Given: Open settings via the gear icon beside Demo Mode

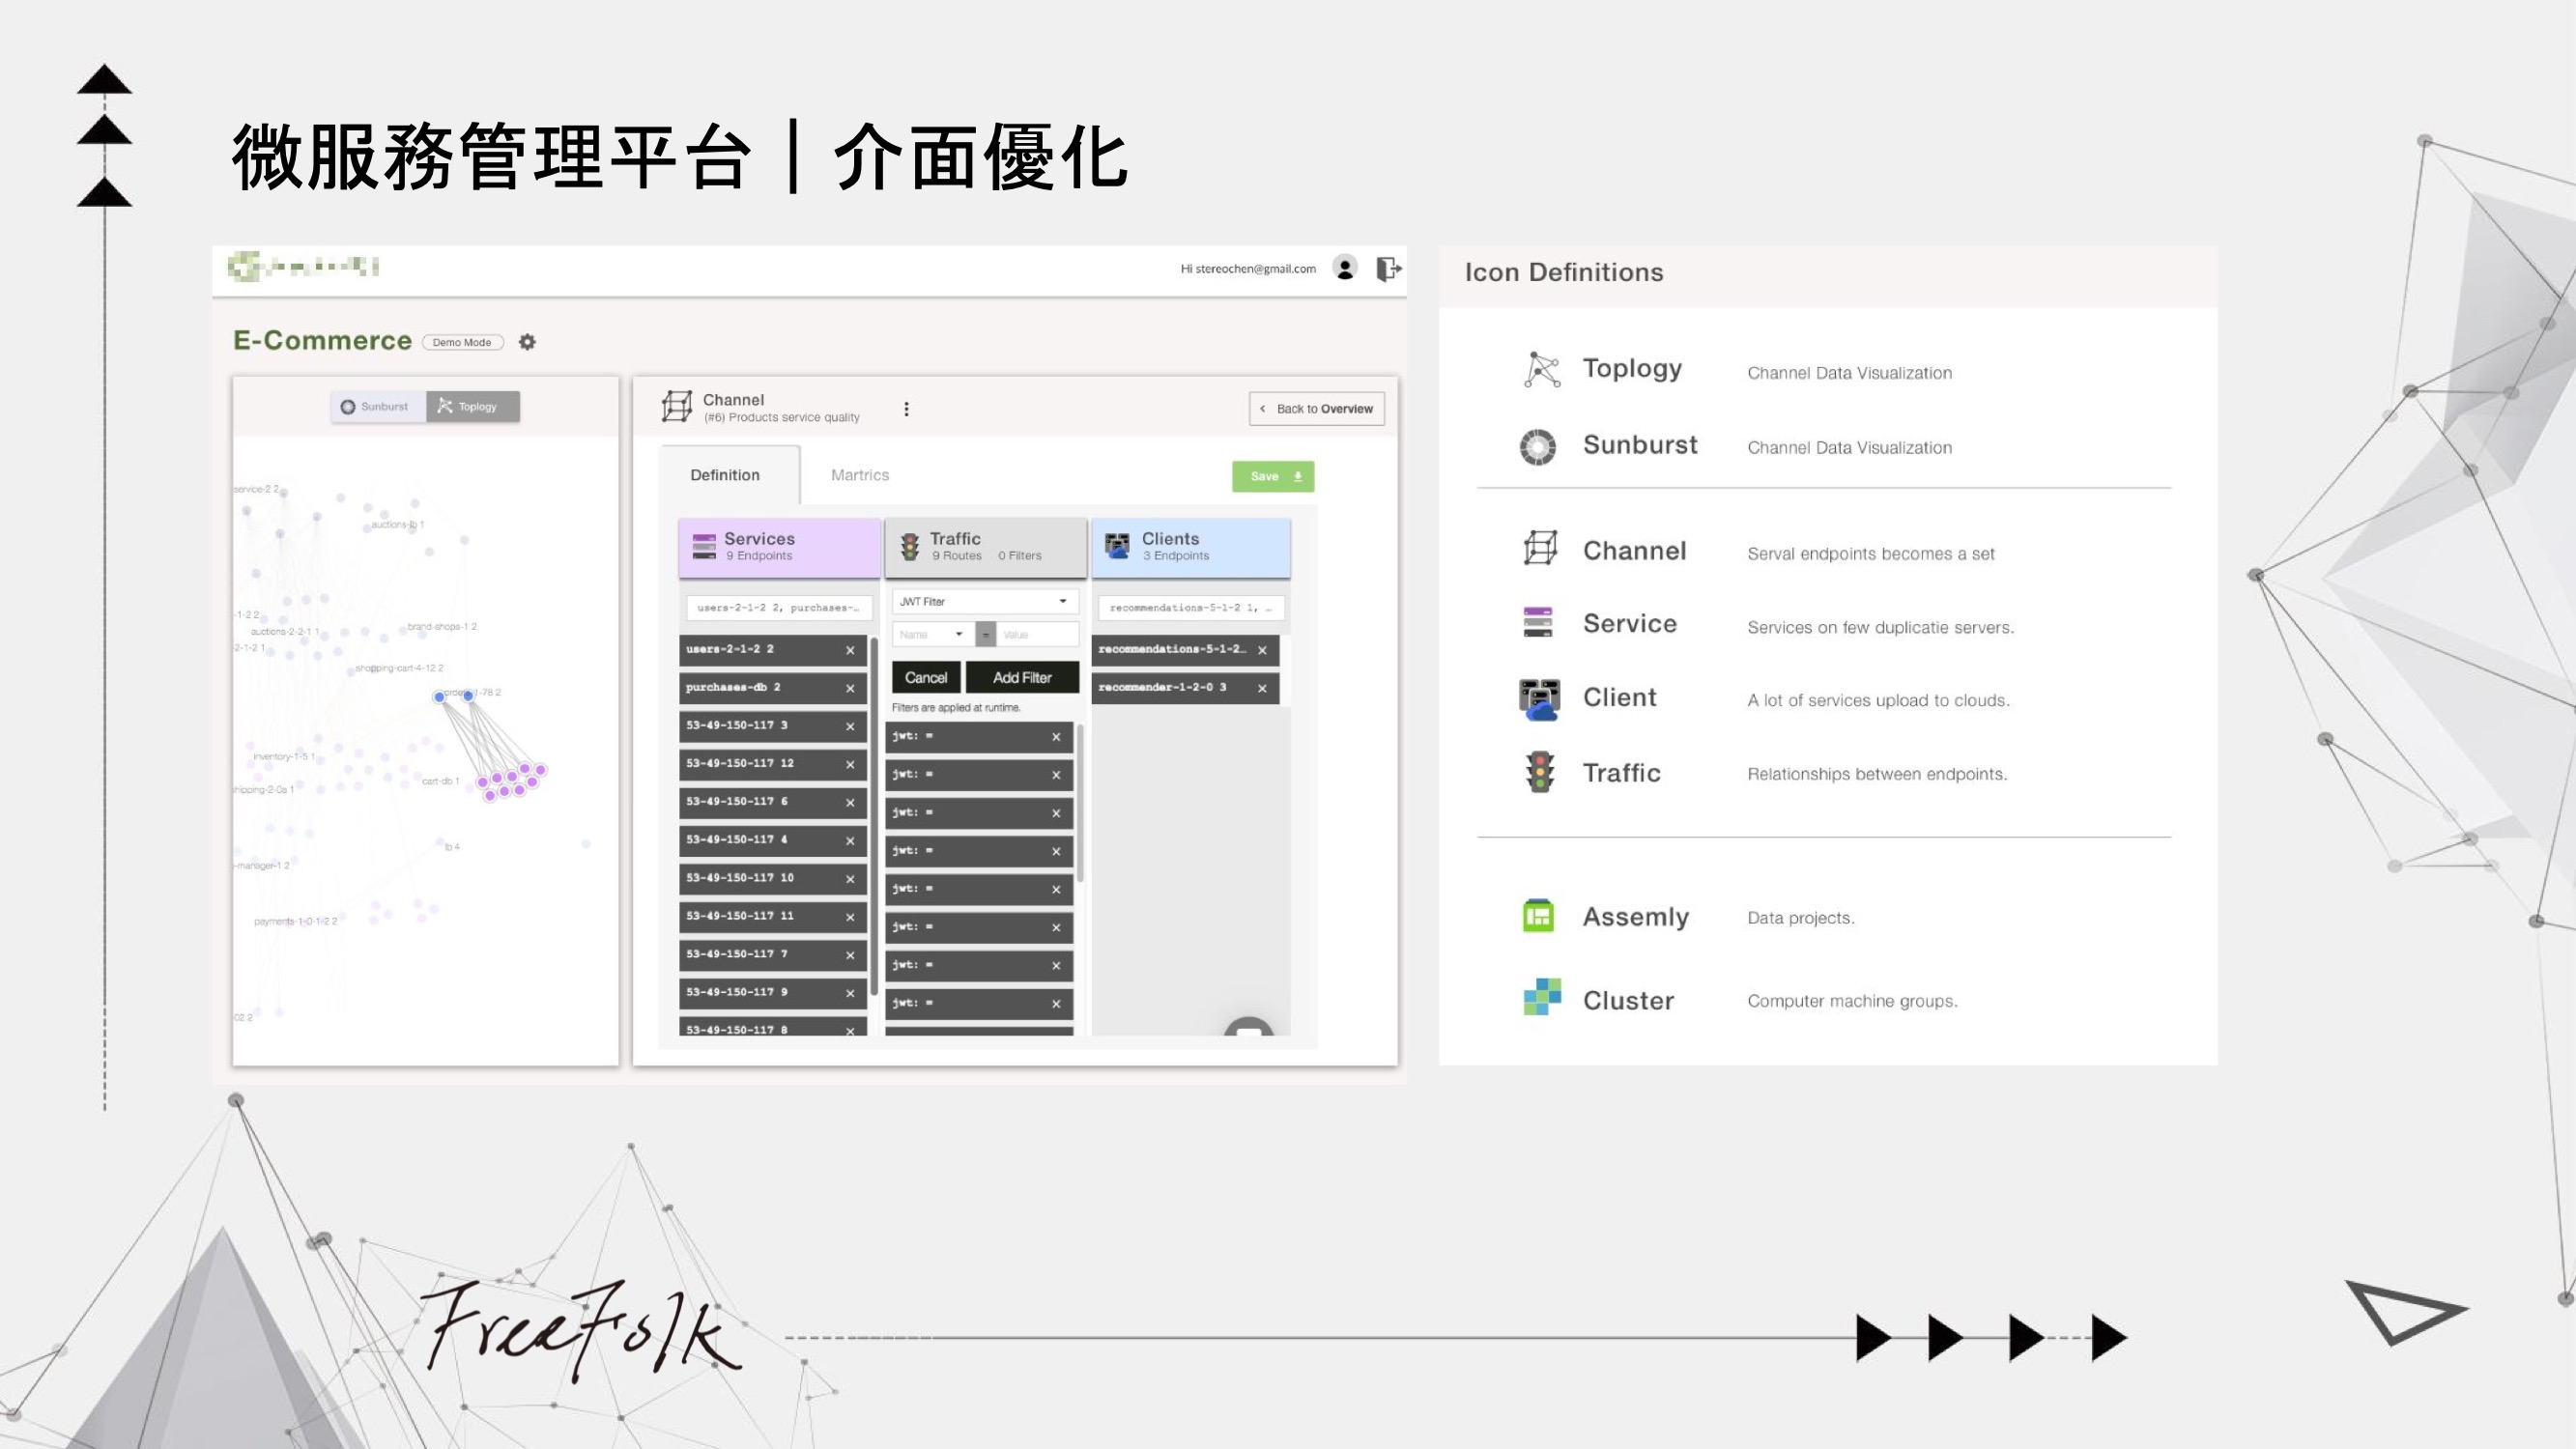Looking at the screenshot, I should 527,341.
